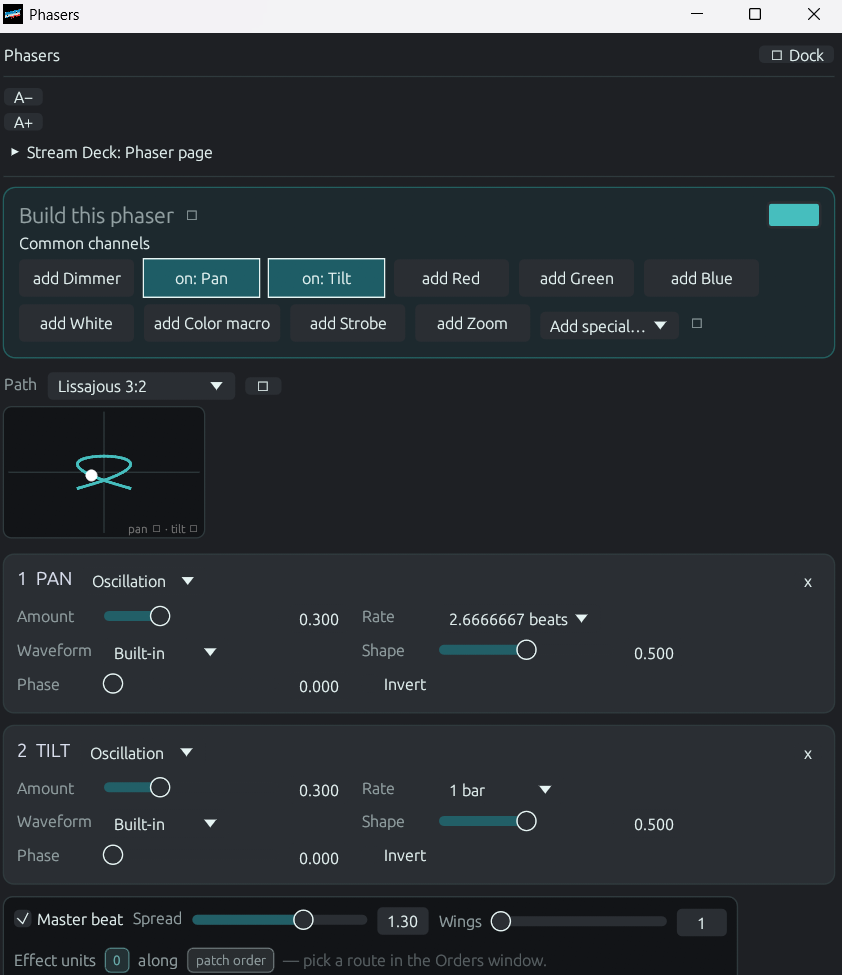Expand Stream Deck: Phaser page section
Screen dimensions: 842x975
[112, 152]
